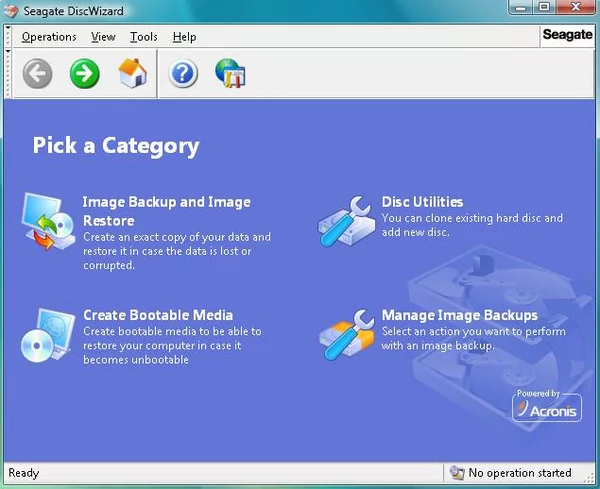This screenshot has height=489, width=600.
Task: Open Image Backup and Image Restore category
Action: coord(167,211)
